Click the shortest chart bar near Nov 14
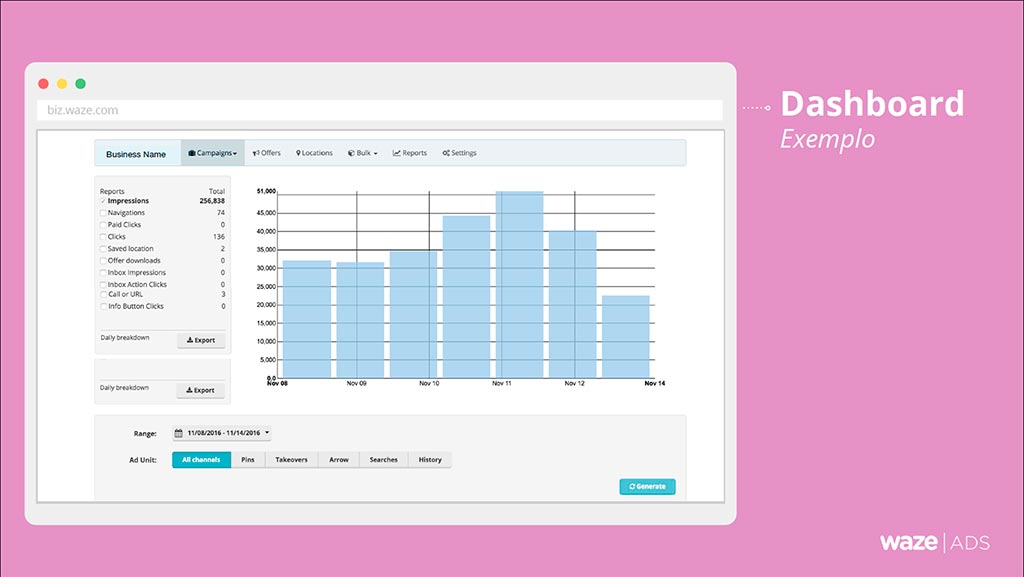This screenshot has width=1024, height=577. (626, 337)
